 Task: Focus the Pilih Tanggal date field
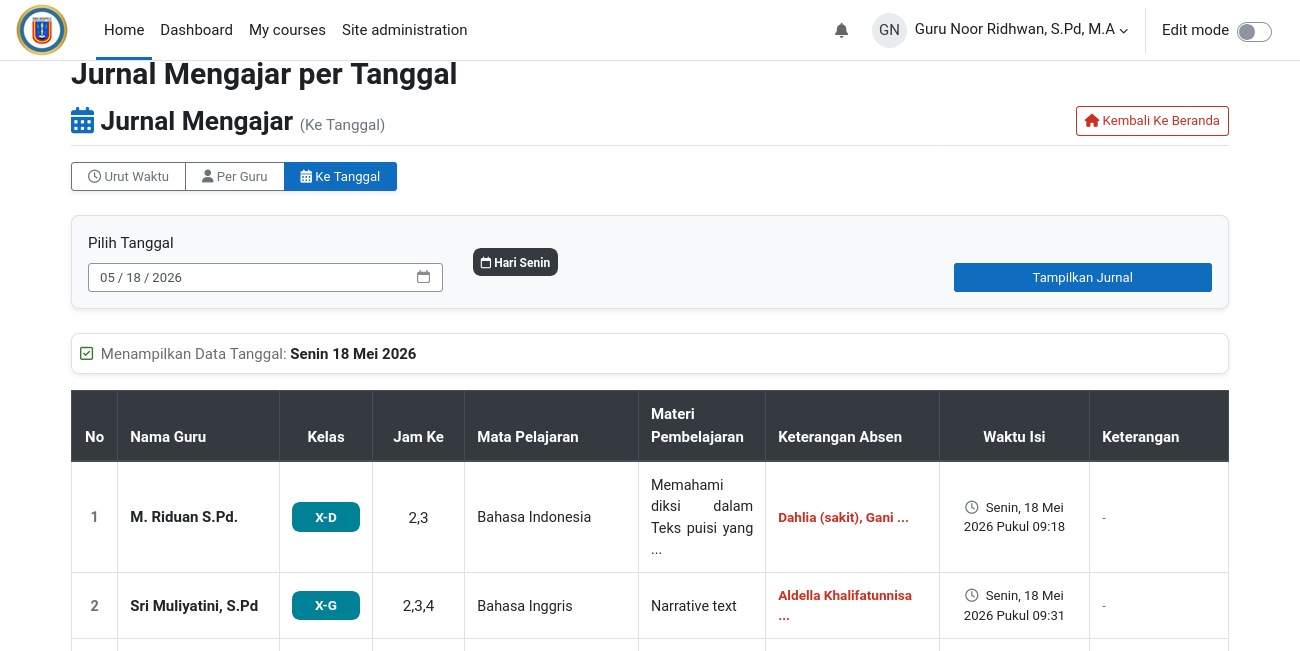pos(265,277)
